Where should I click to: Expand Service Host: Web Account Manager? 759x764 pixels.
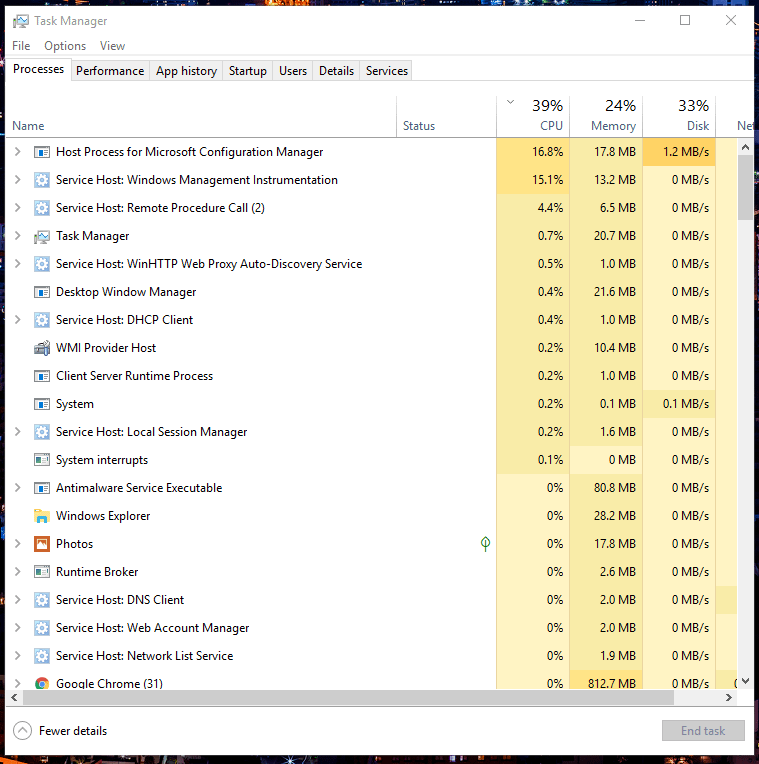pyautogui.click(x=17, y=628)
